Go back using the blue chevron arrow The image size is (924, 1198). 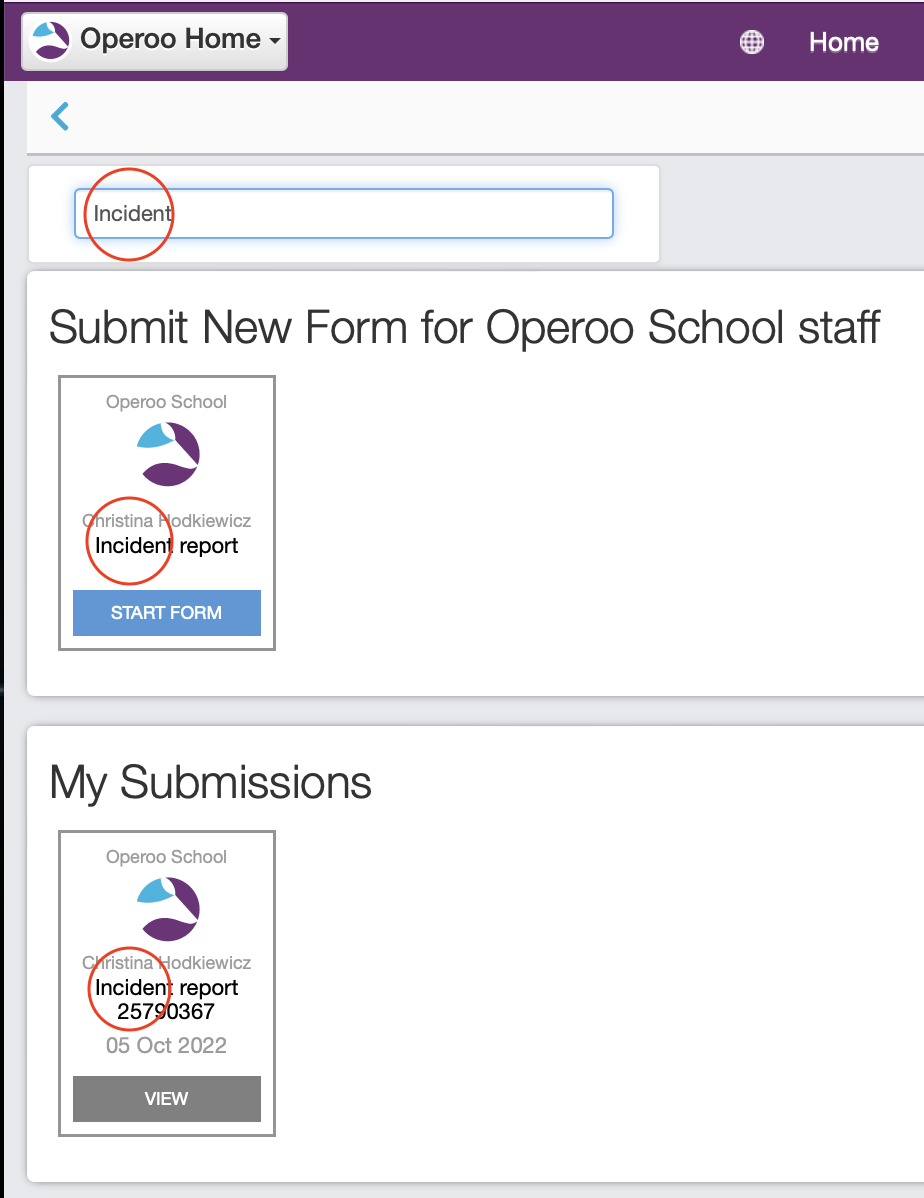pos(60,117)
